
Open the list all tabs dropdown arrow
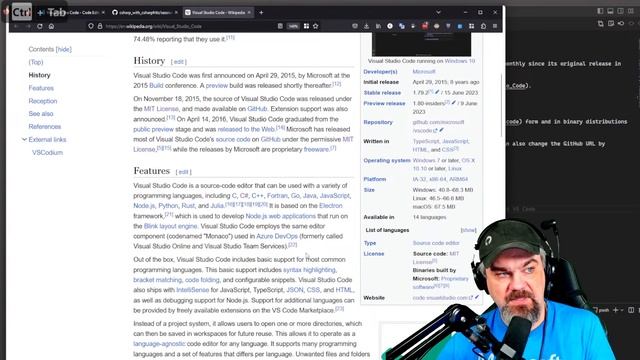[438, 13]
